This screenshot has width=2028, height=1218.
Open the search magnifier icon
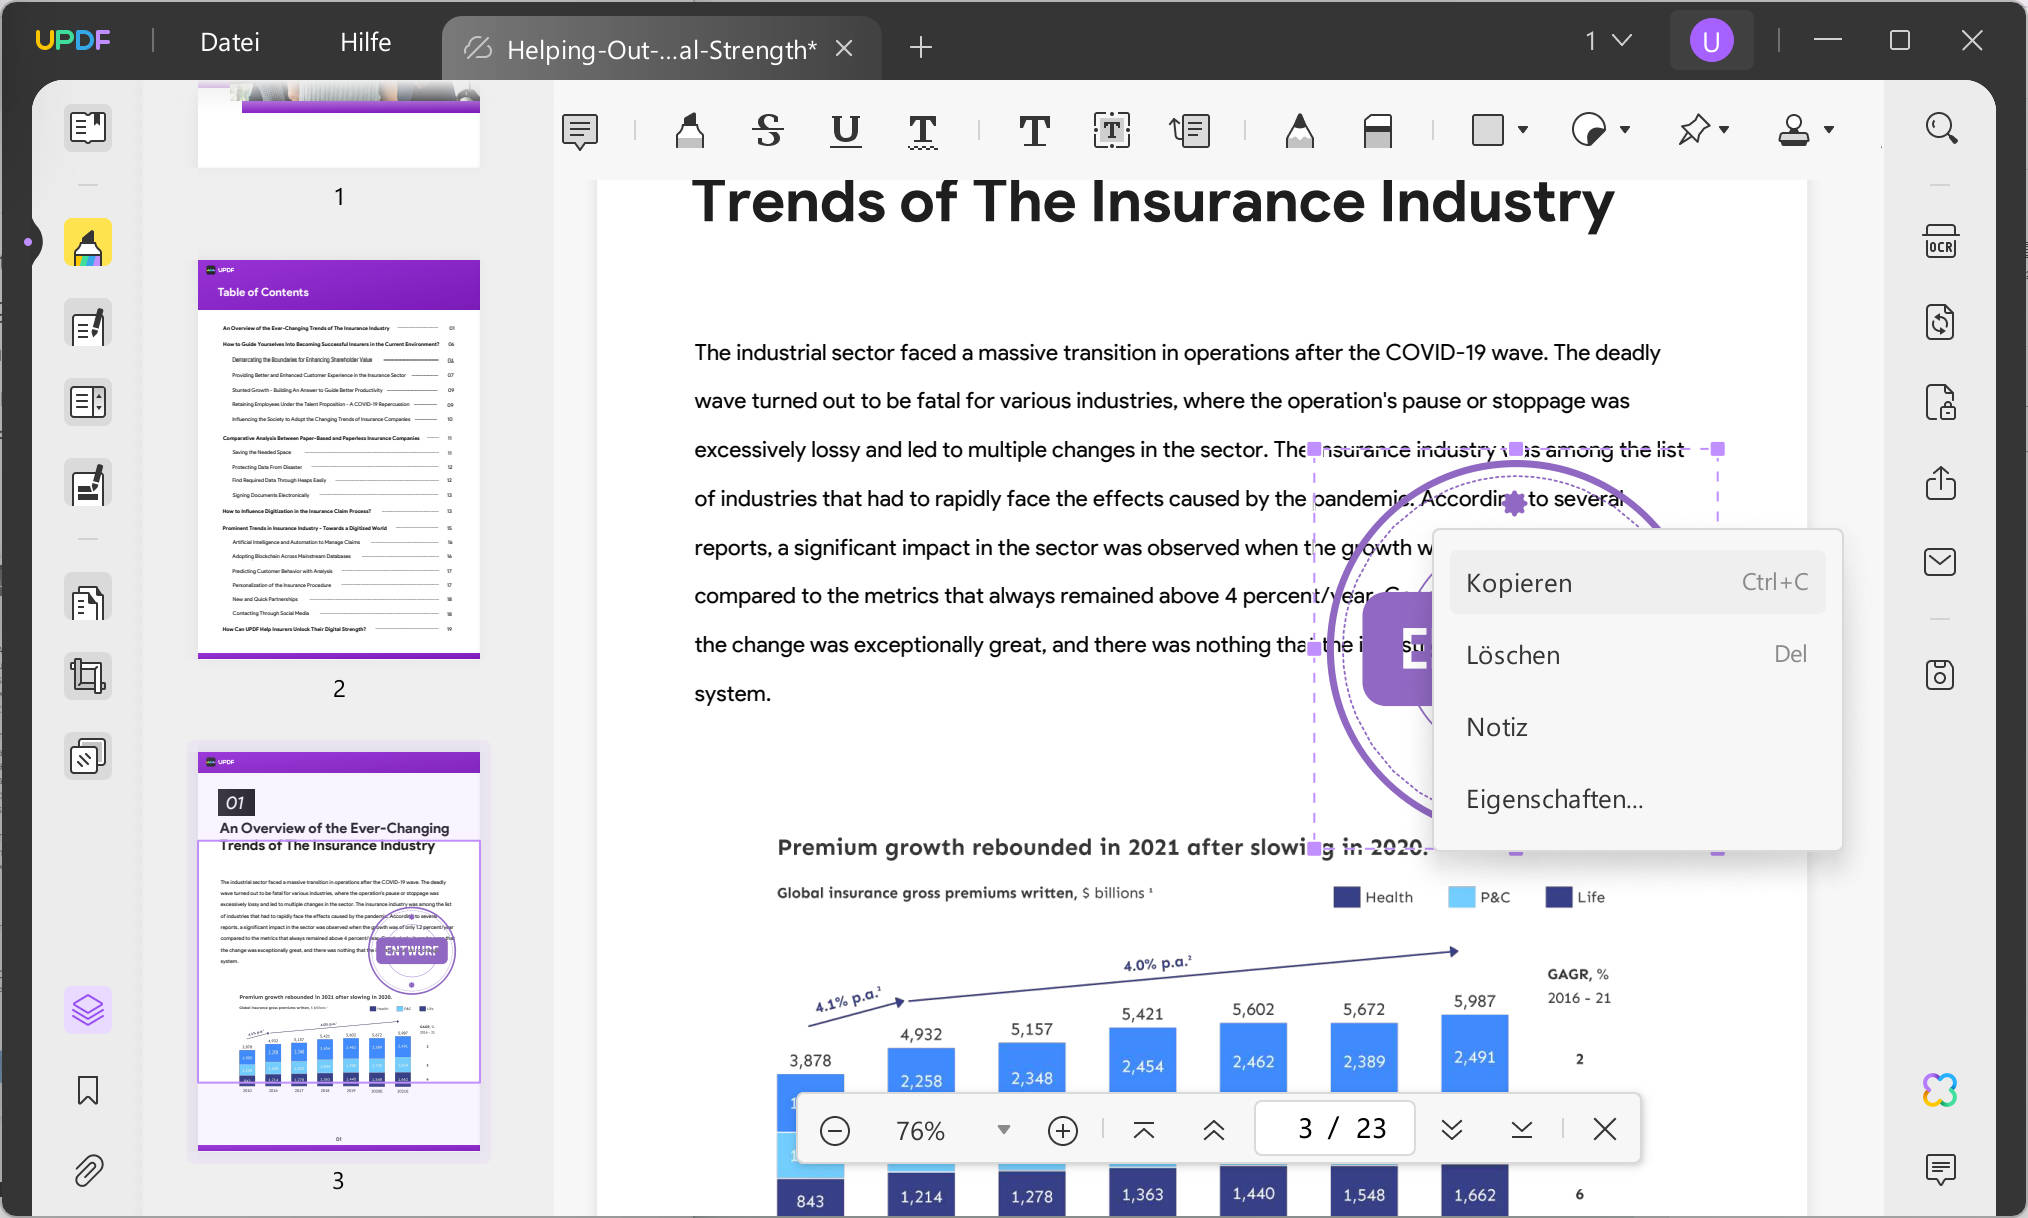coord(1940,128)
